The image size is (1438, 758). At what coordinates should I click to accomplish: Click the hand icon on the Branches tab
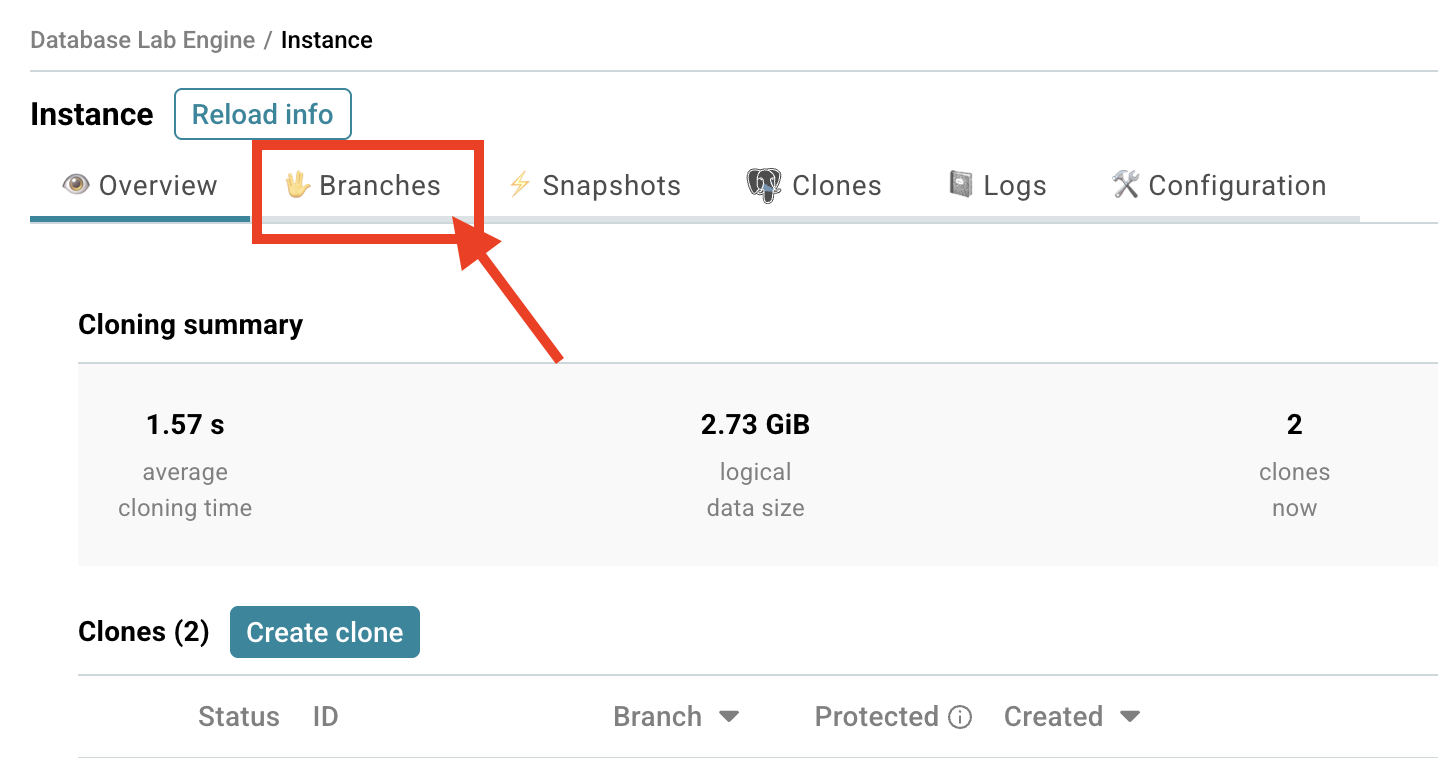(x=297, y=186)
